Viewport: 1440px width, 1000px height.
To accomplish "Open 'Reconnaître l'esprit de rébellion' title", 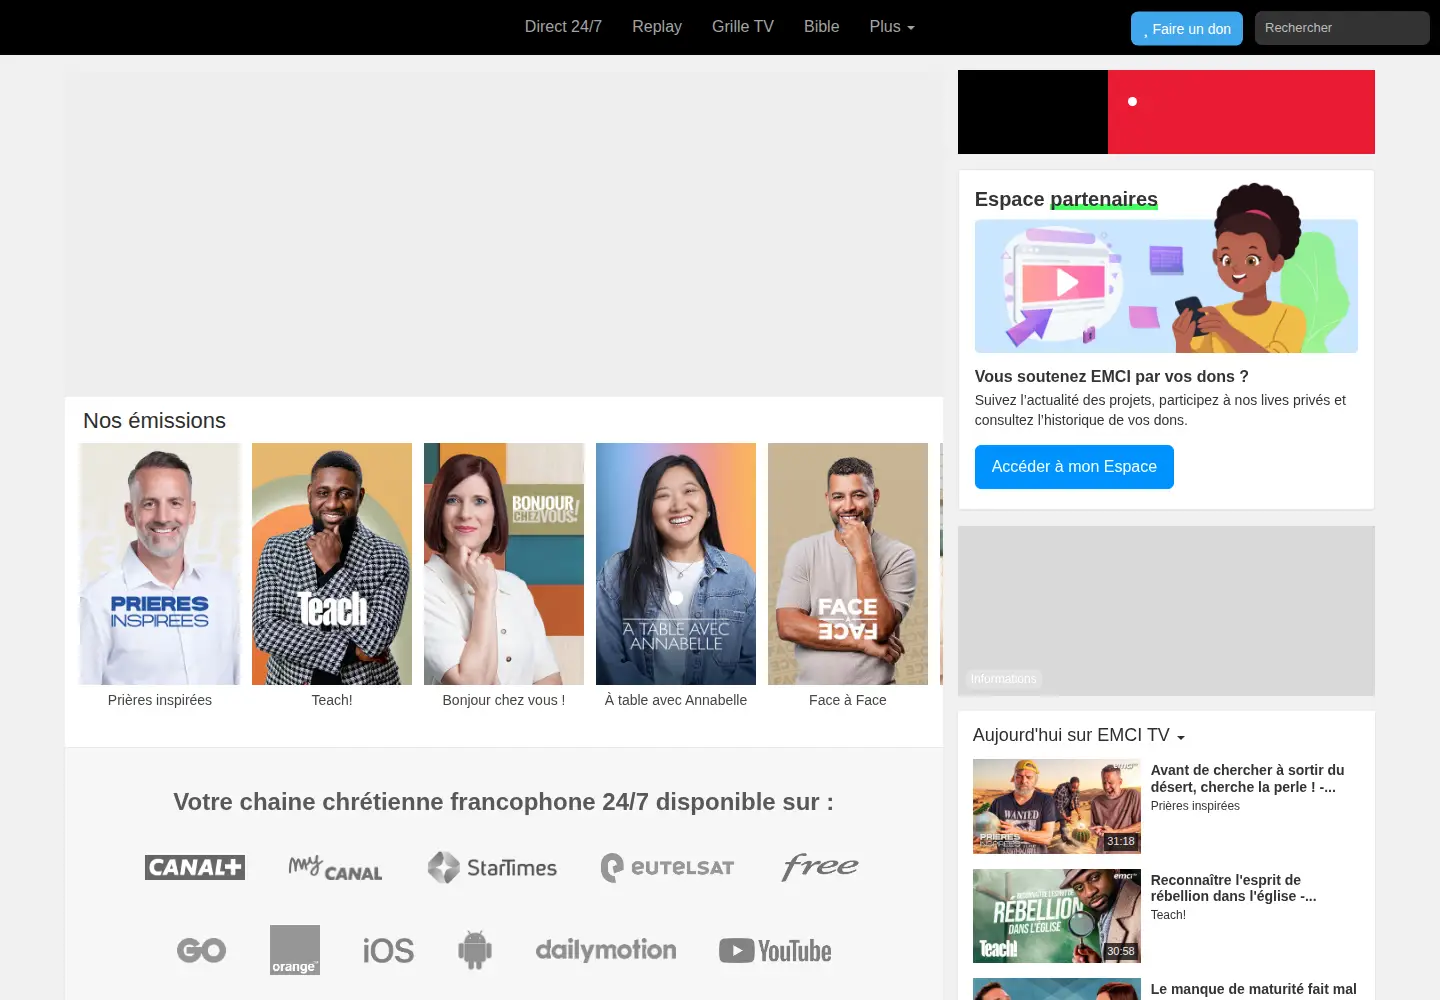I will click(1233, 888).
